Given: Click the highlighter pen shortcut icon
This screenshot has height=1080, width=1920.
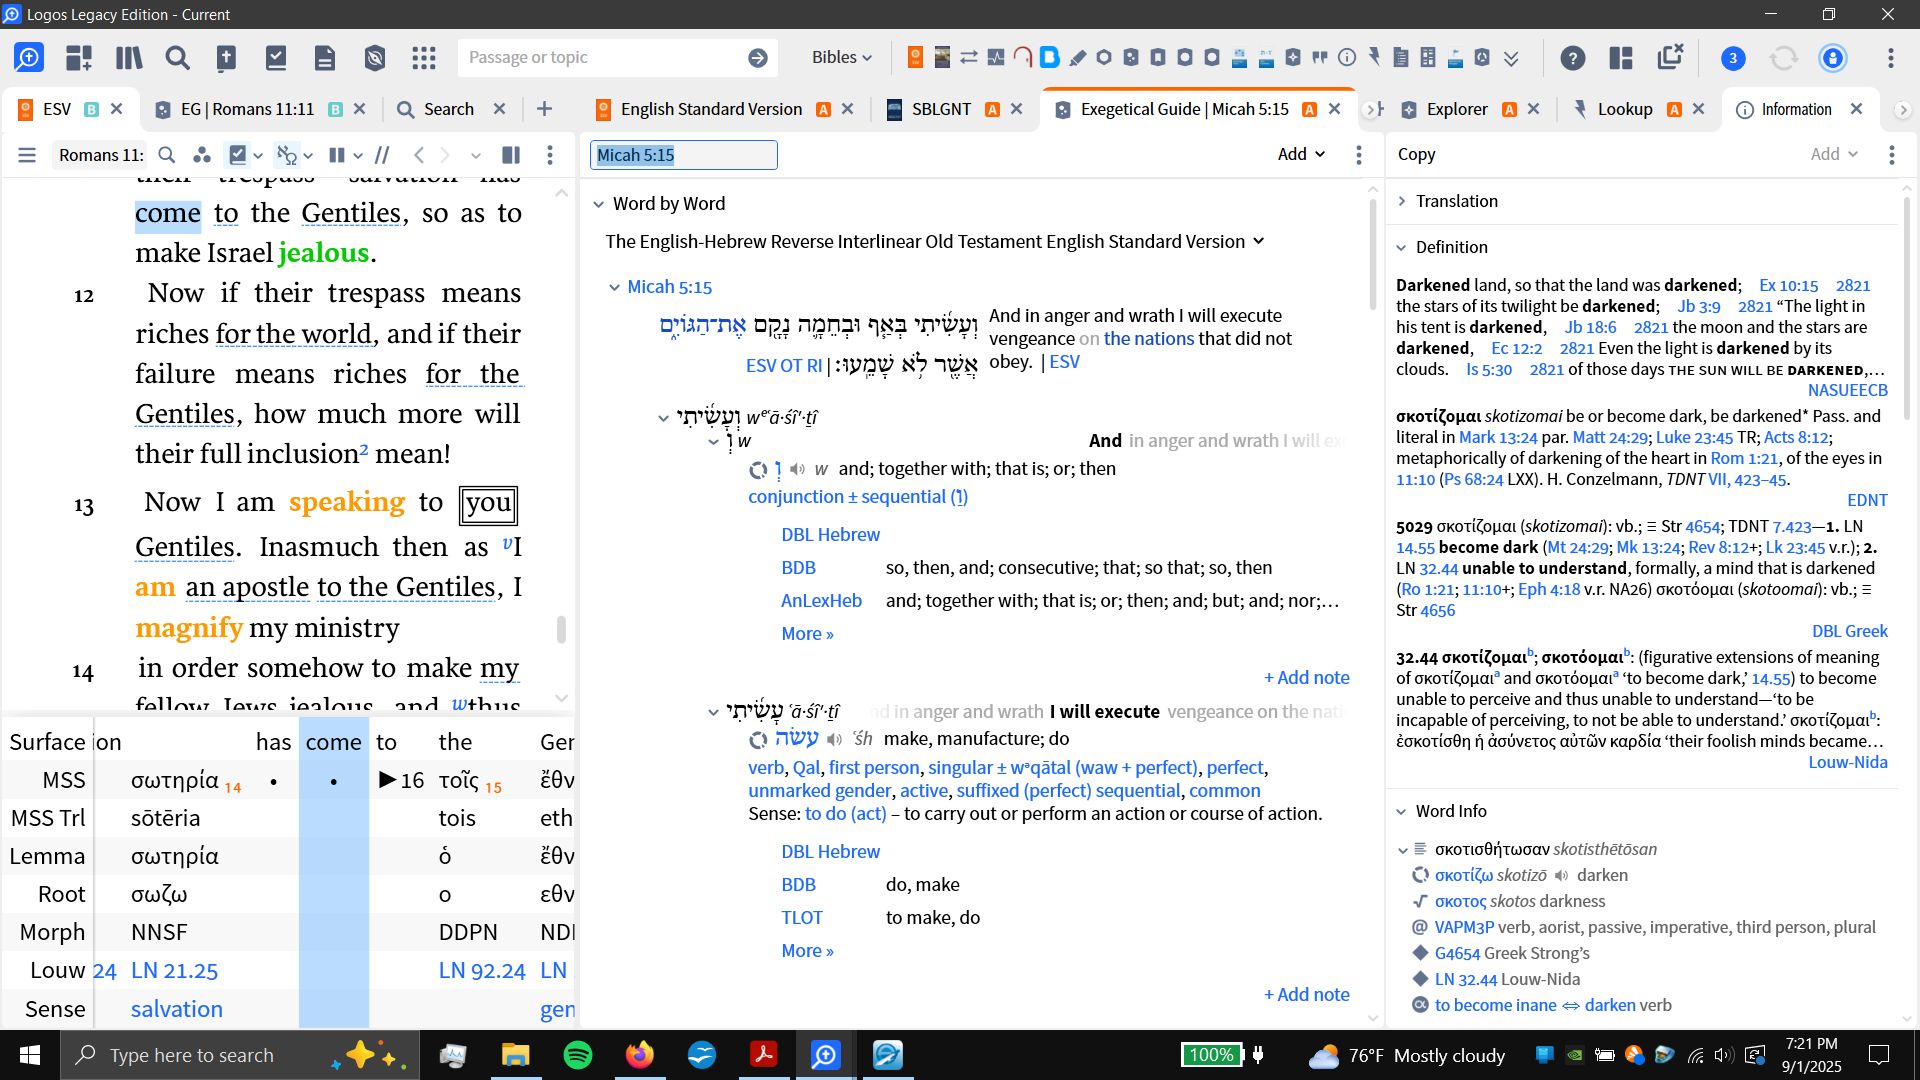Looking at the screenshot, I should [1077, 57].
